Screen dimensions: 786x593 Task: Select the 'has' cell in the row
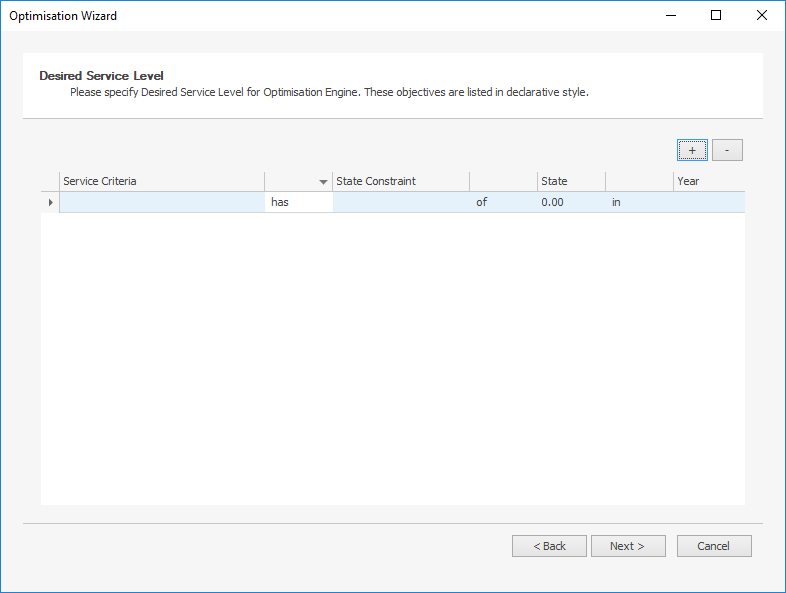299,203
